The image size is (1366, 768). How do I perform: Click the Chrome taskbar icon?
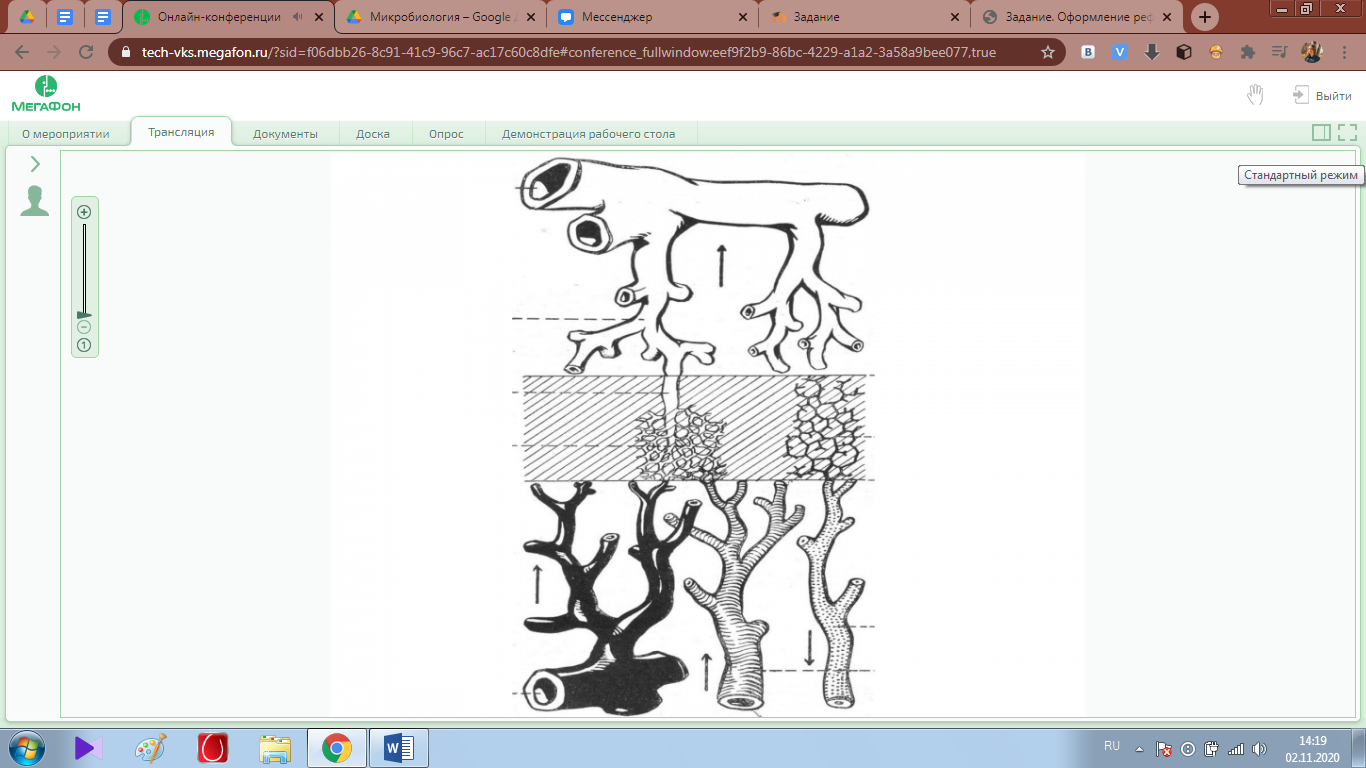click(x=337, y=748)
